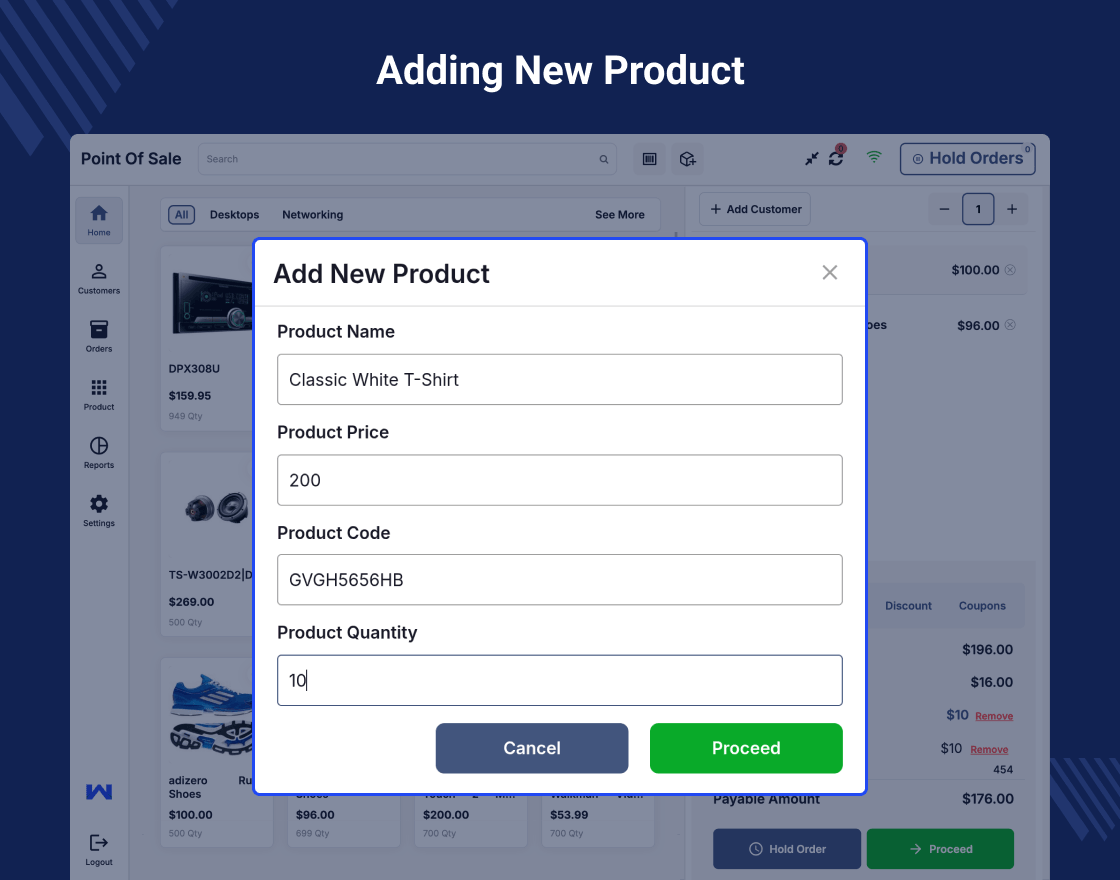Click the green Proceed dialog button
The image size is (1120, 880).
(746, 748)
